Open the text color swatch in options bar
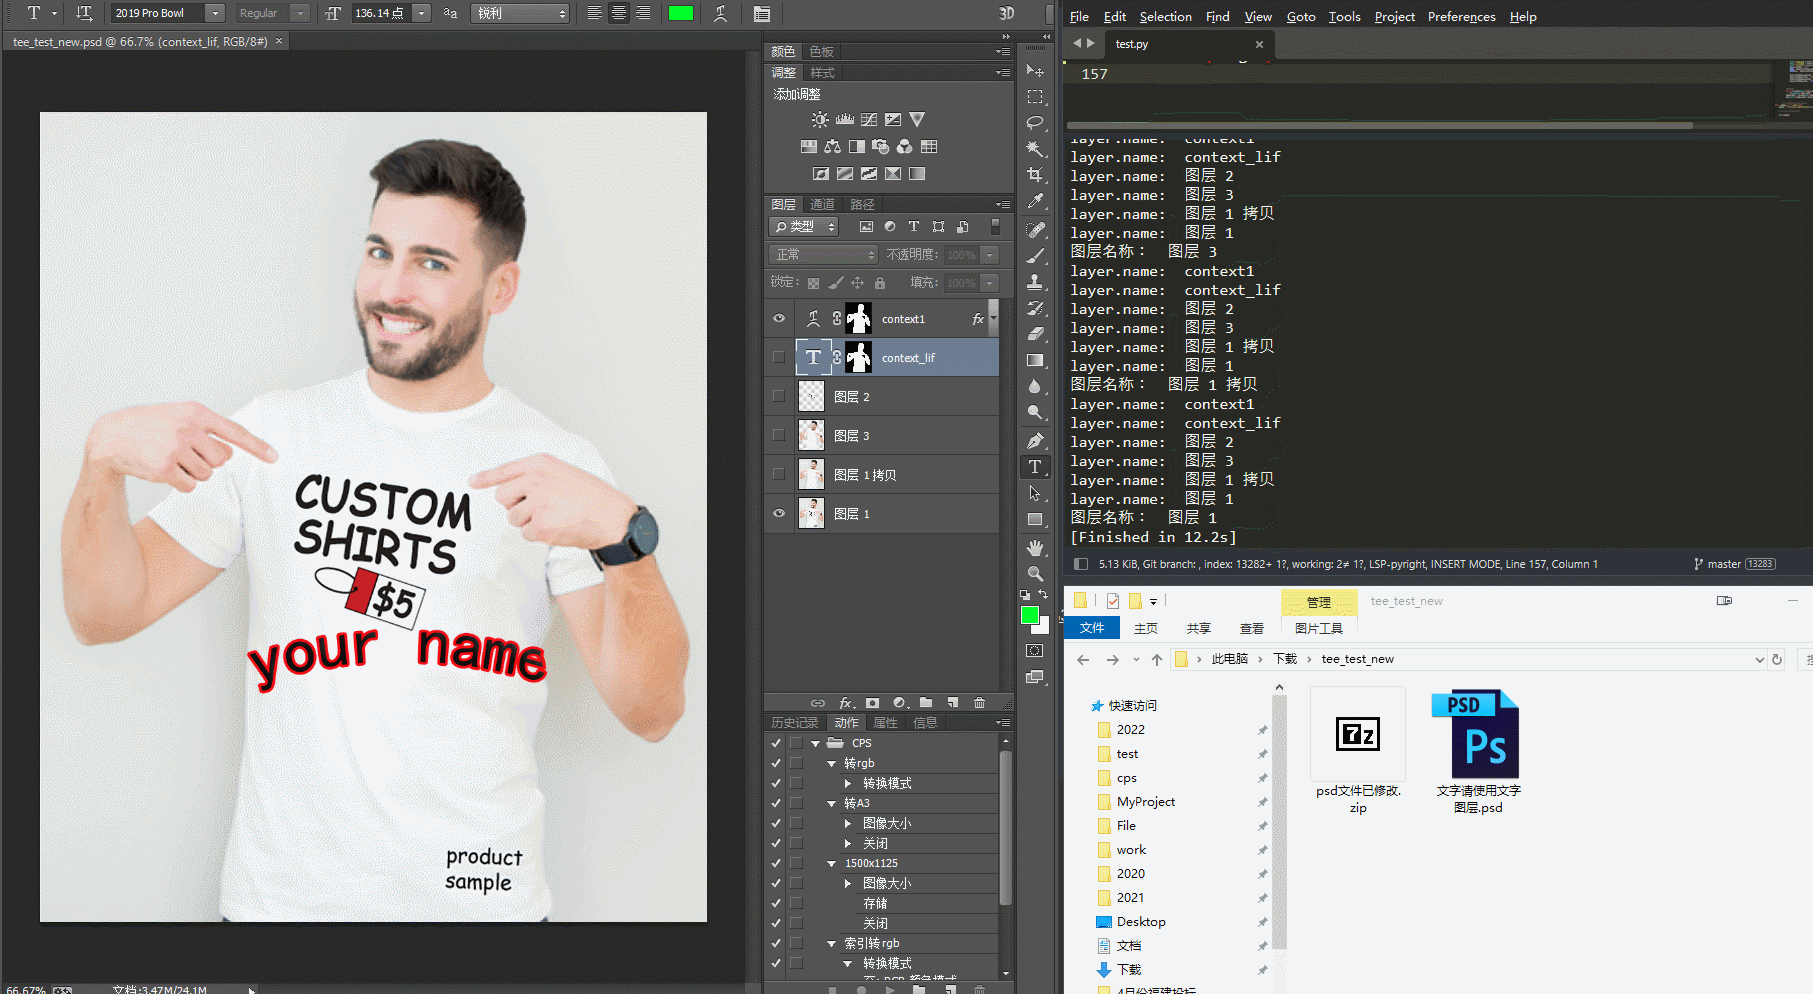1813x994 pixels. [681, 13]
